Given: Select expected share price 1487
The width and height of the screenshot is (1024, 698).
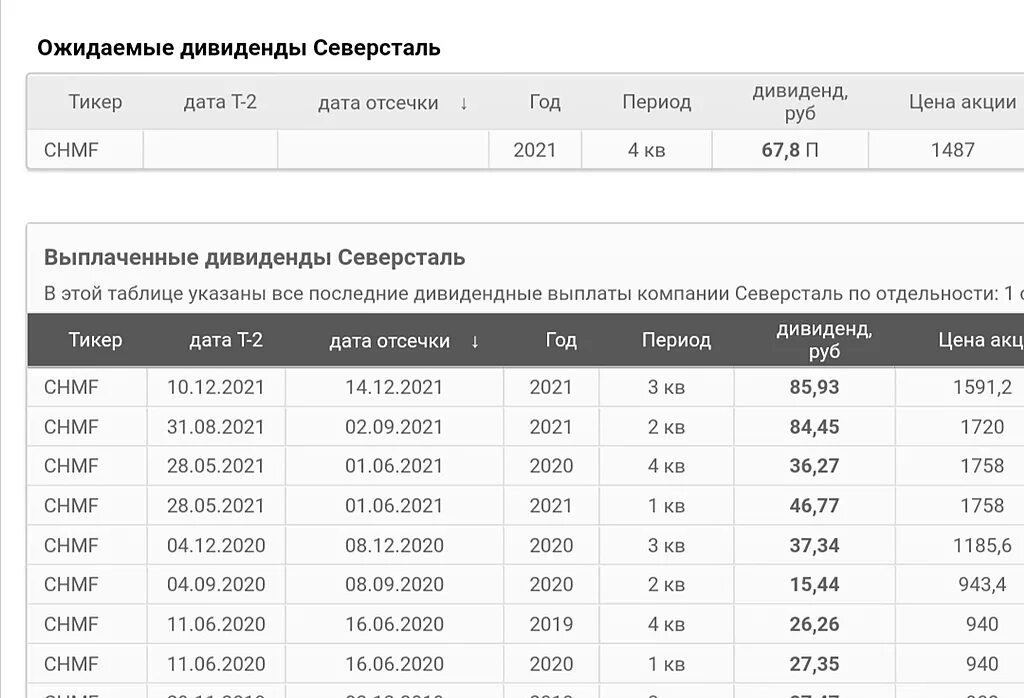Looking at the screenshot, I should (x=952, y=150).
